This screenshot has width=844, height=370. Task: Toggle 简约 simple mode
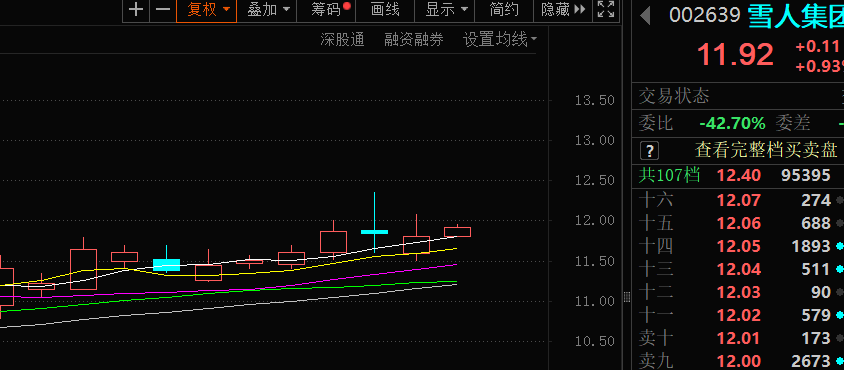504,10
